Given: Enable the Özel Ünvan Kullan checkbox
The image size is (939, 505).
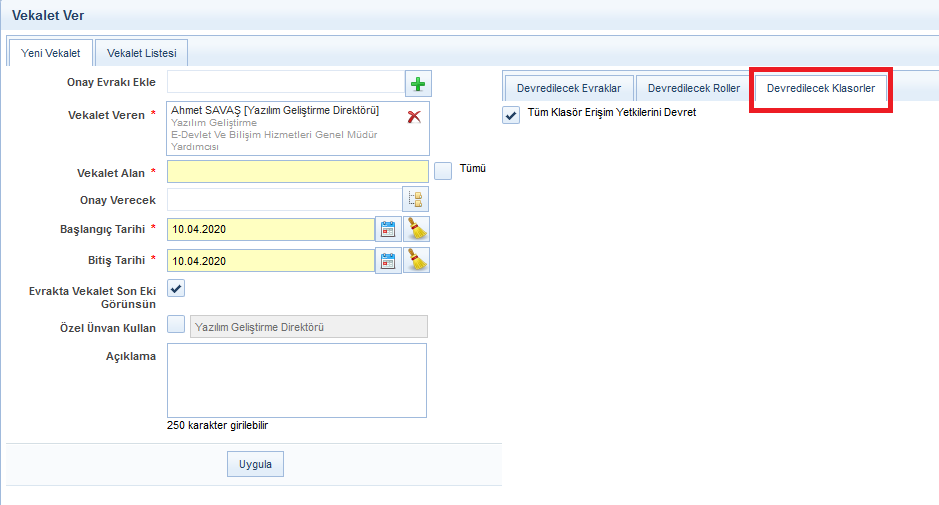Looking at the screenshot, I should click(176, 324).
